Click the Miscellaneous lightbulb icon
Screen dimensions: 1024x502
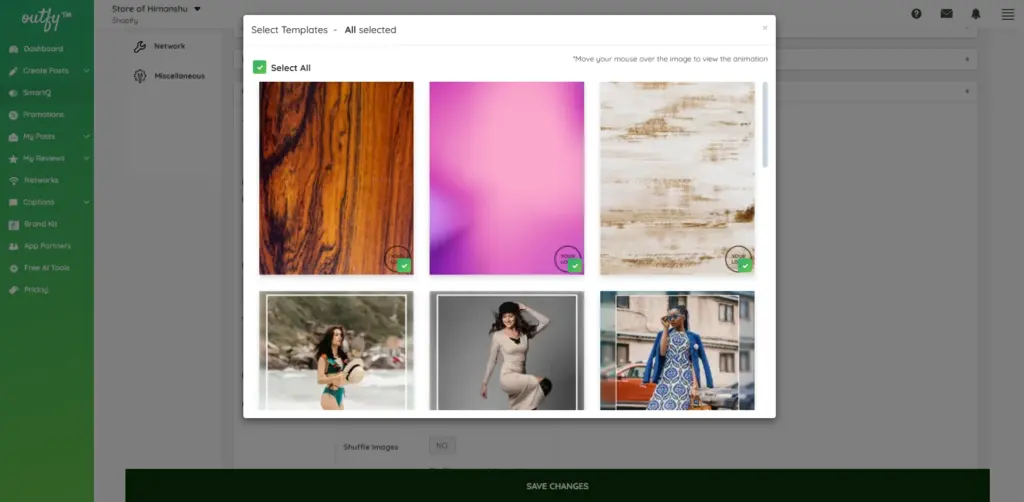140,76
